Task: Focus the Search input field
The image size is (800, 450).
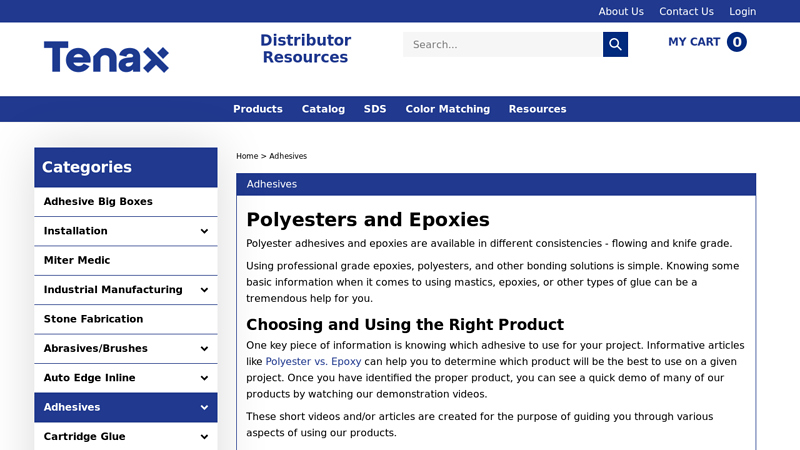Action: pyautogui.click(x=503, y=44)
